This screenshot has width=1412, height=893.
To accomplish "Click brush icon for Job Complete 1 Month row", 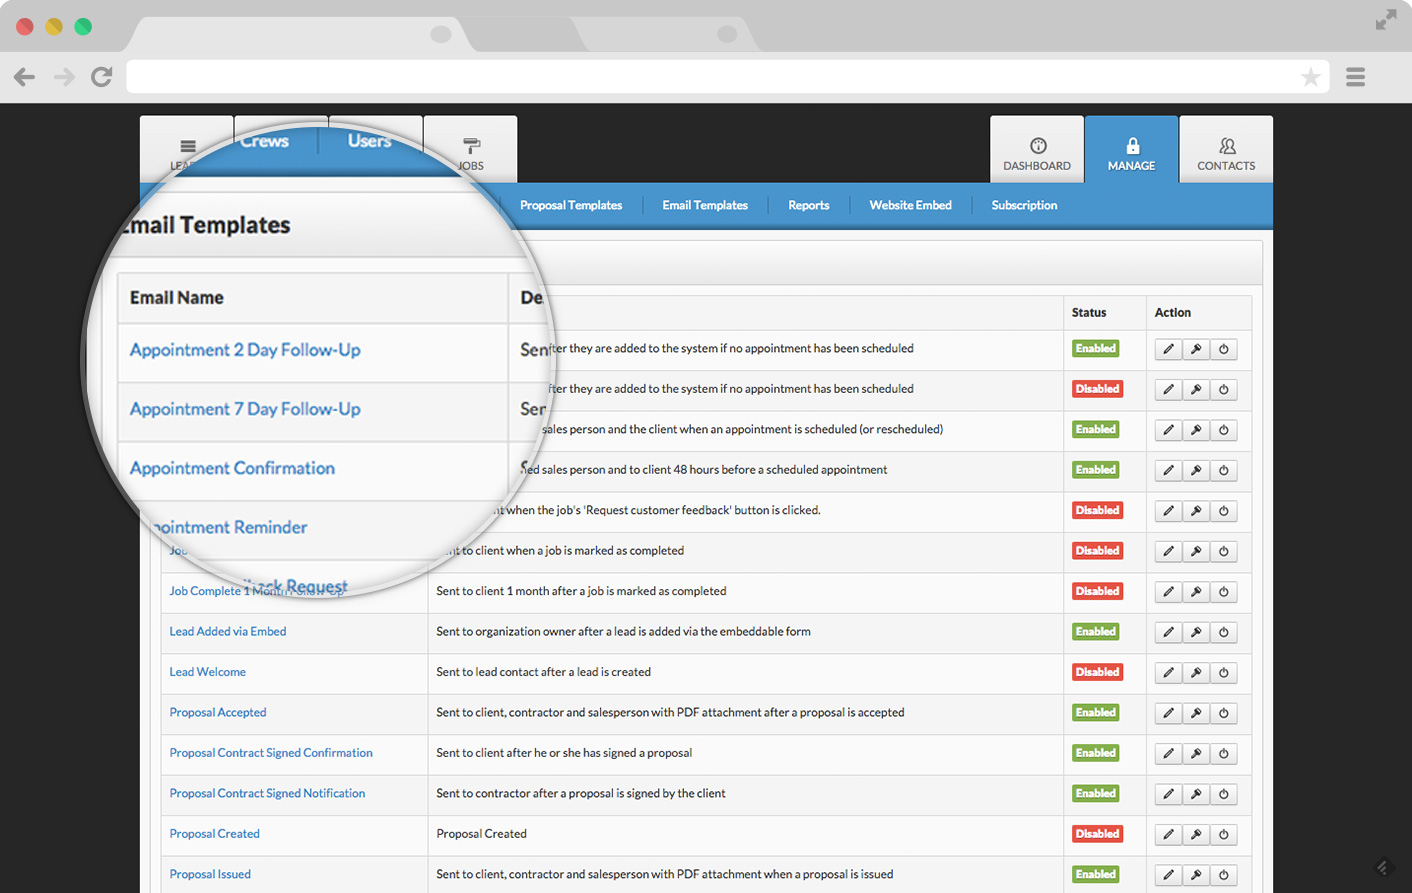I will [x=1196, y=592].
